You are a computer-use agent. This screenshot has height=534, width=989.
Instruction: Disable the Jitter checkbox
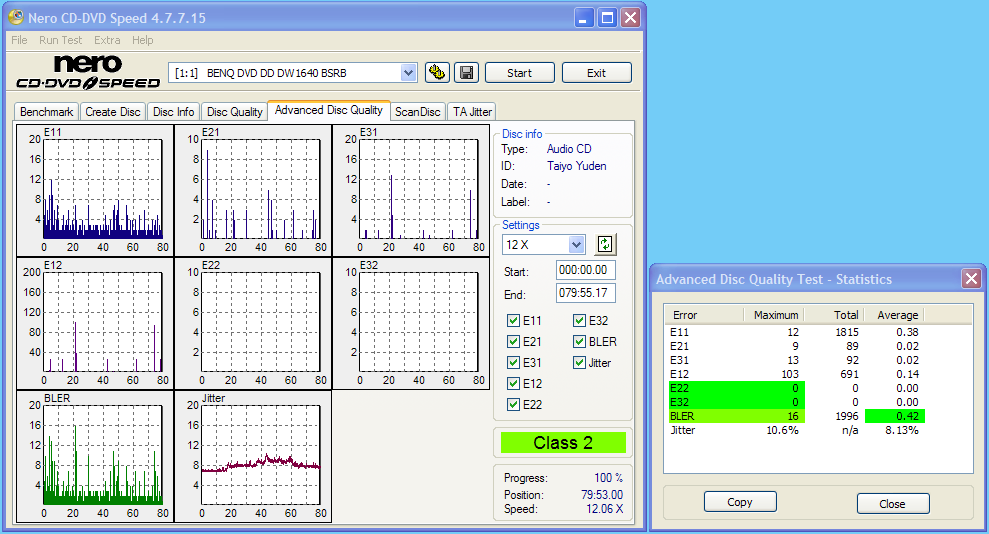tap(580, 363)
